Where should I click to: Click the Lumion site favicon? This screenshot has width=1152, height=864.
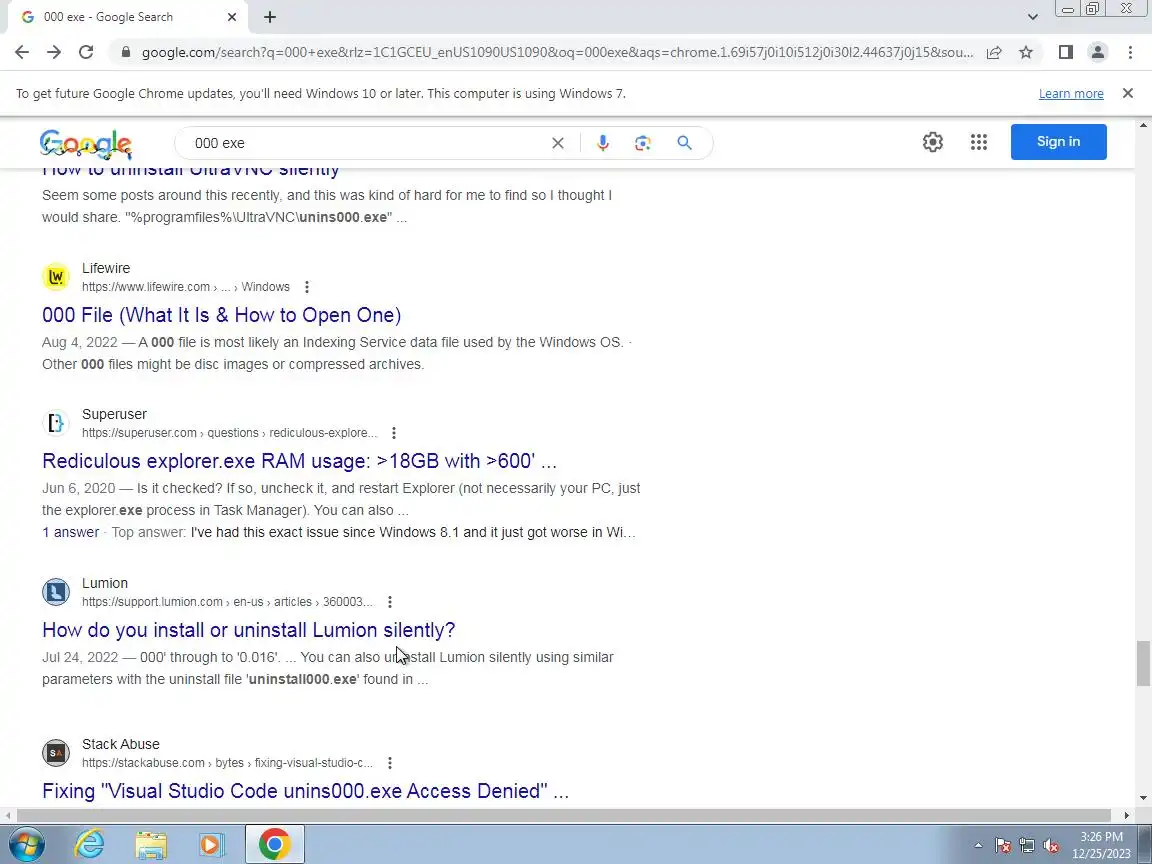click(x=56, y=592)
